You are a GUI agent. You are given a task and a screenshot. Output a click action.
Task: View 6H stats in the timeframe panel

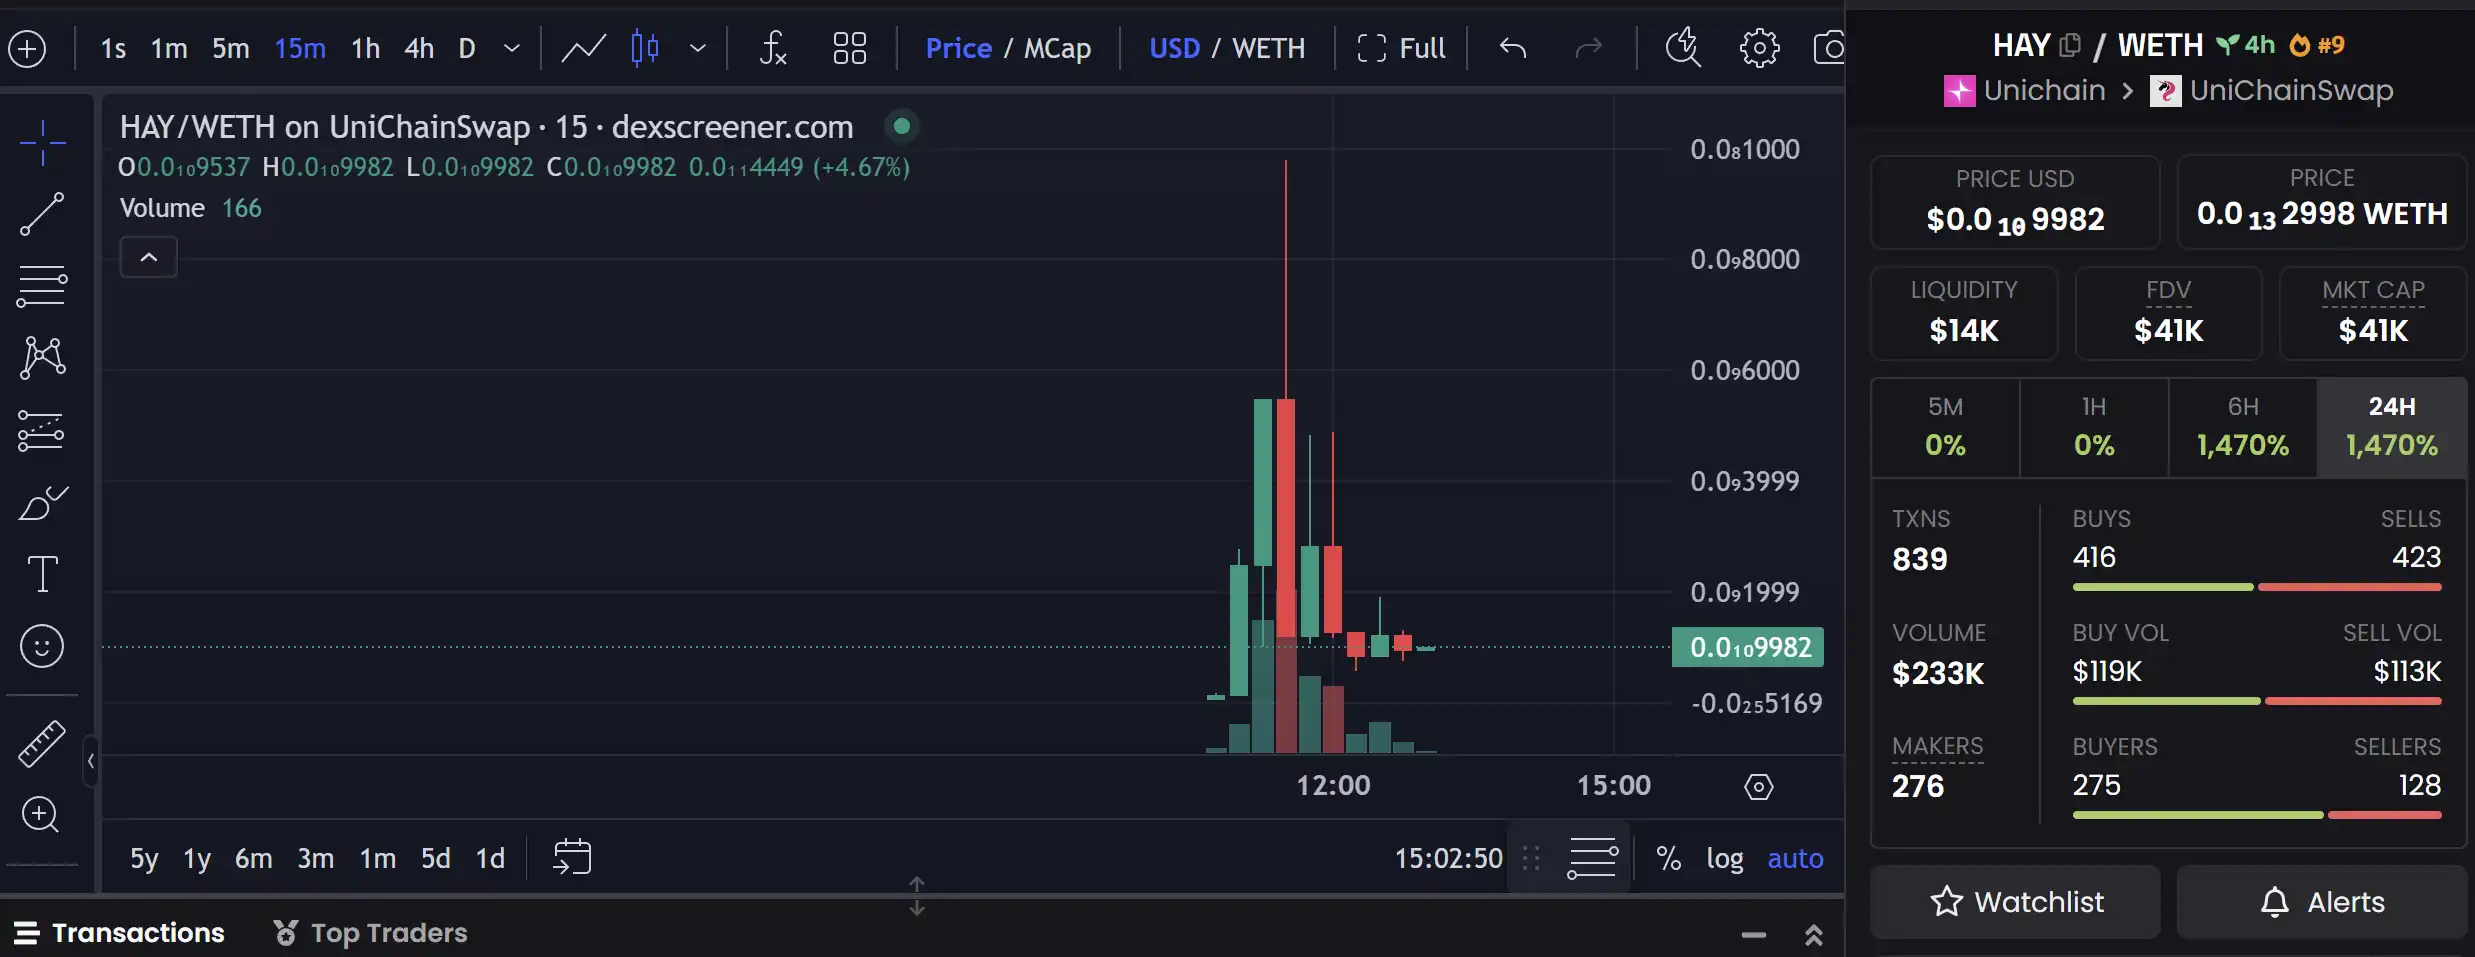click(2241, 427)
